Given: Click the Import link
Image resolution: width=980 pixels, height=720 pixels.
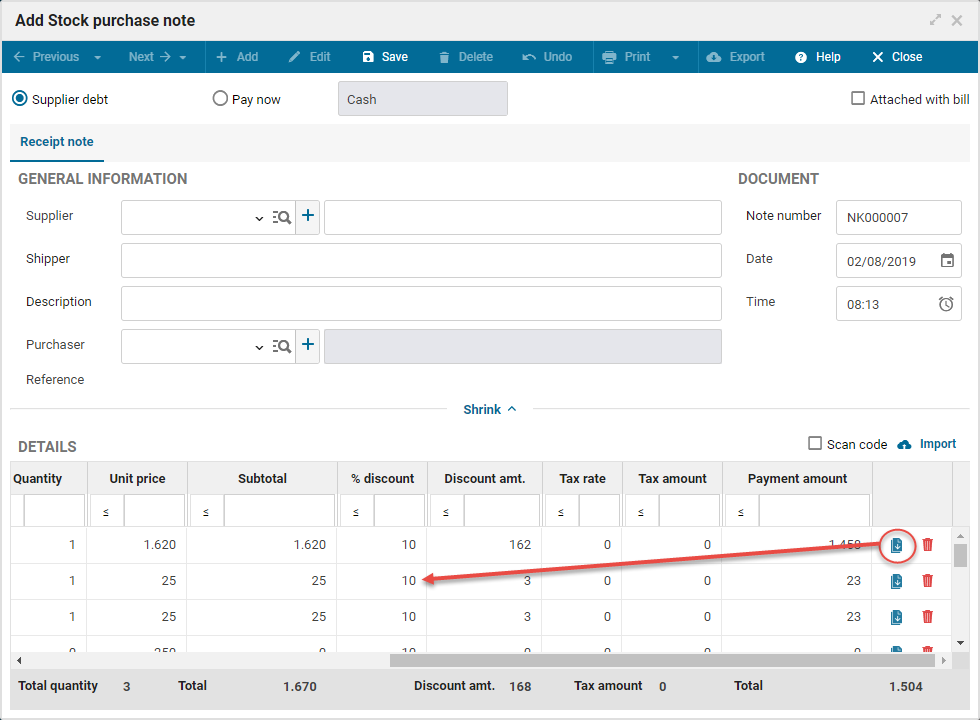Looking at the screenshot, I should click(x=937, y=444).
